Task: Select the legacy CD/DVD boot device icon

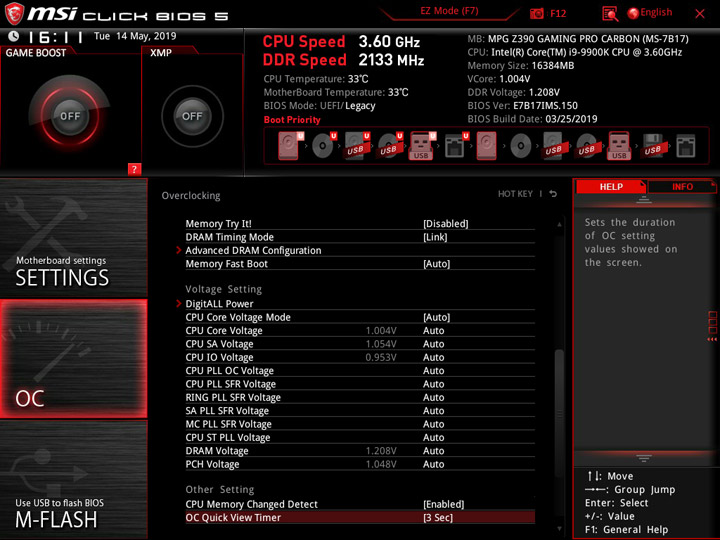Action: tap(521, 146)
